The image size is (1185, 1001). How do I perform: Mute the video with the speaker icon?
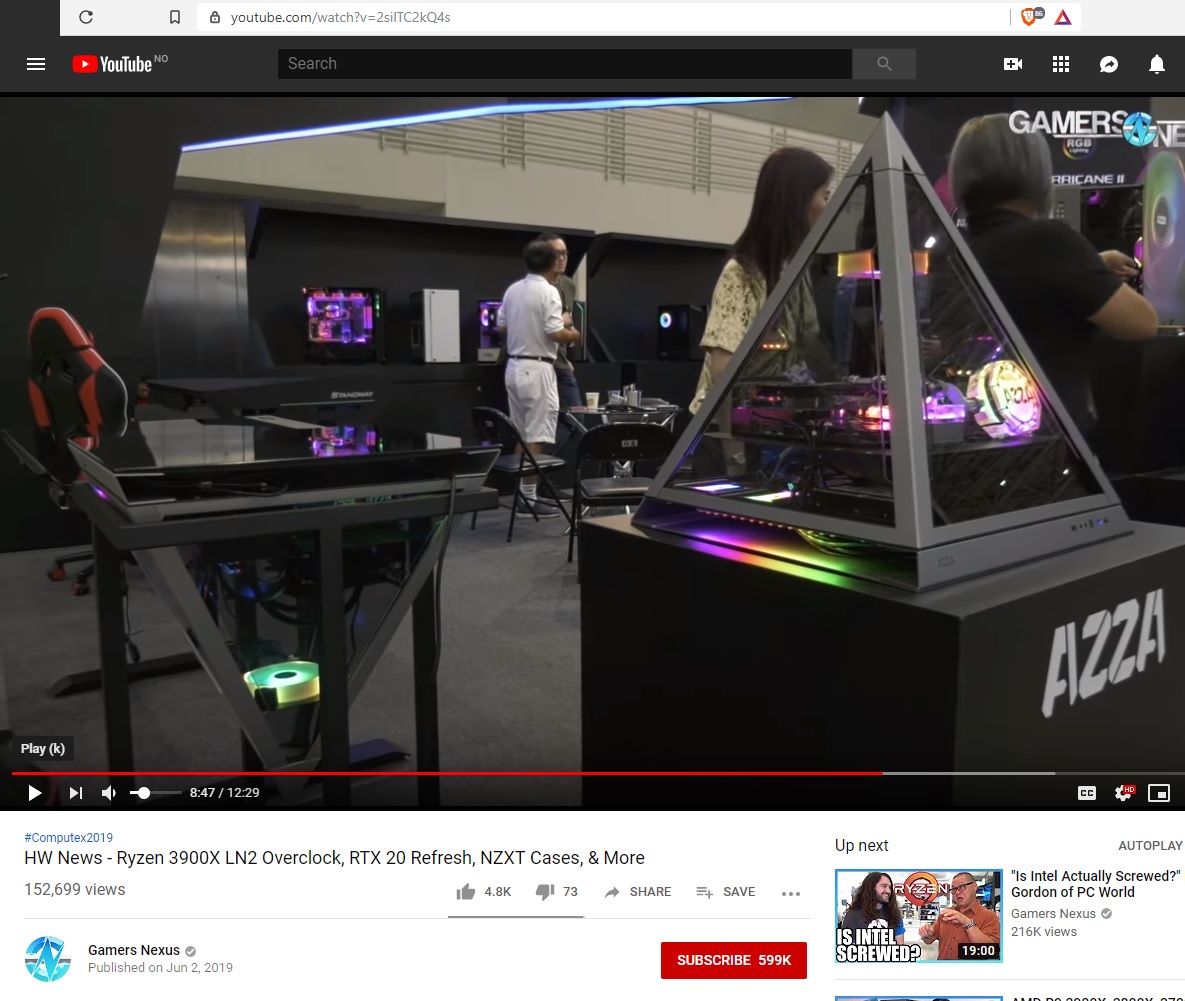[x=108, y=792]
